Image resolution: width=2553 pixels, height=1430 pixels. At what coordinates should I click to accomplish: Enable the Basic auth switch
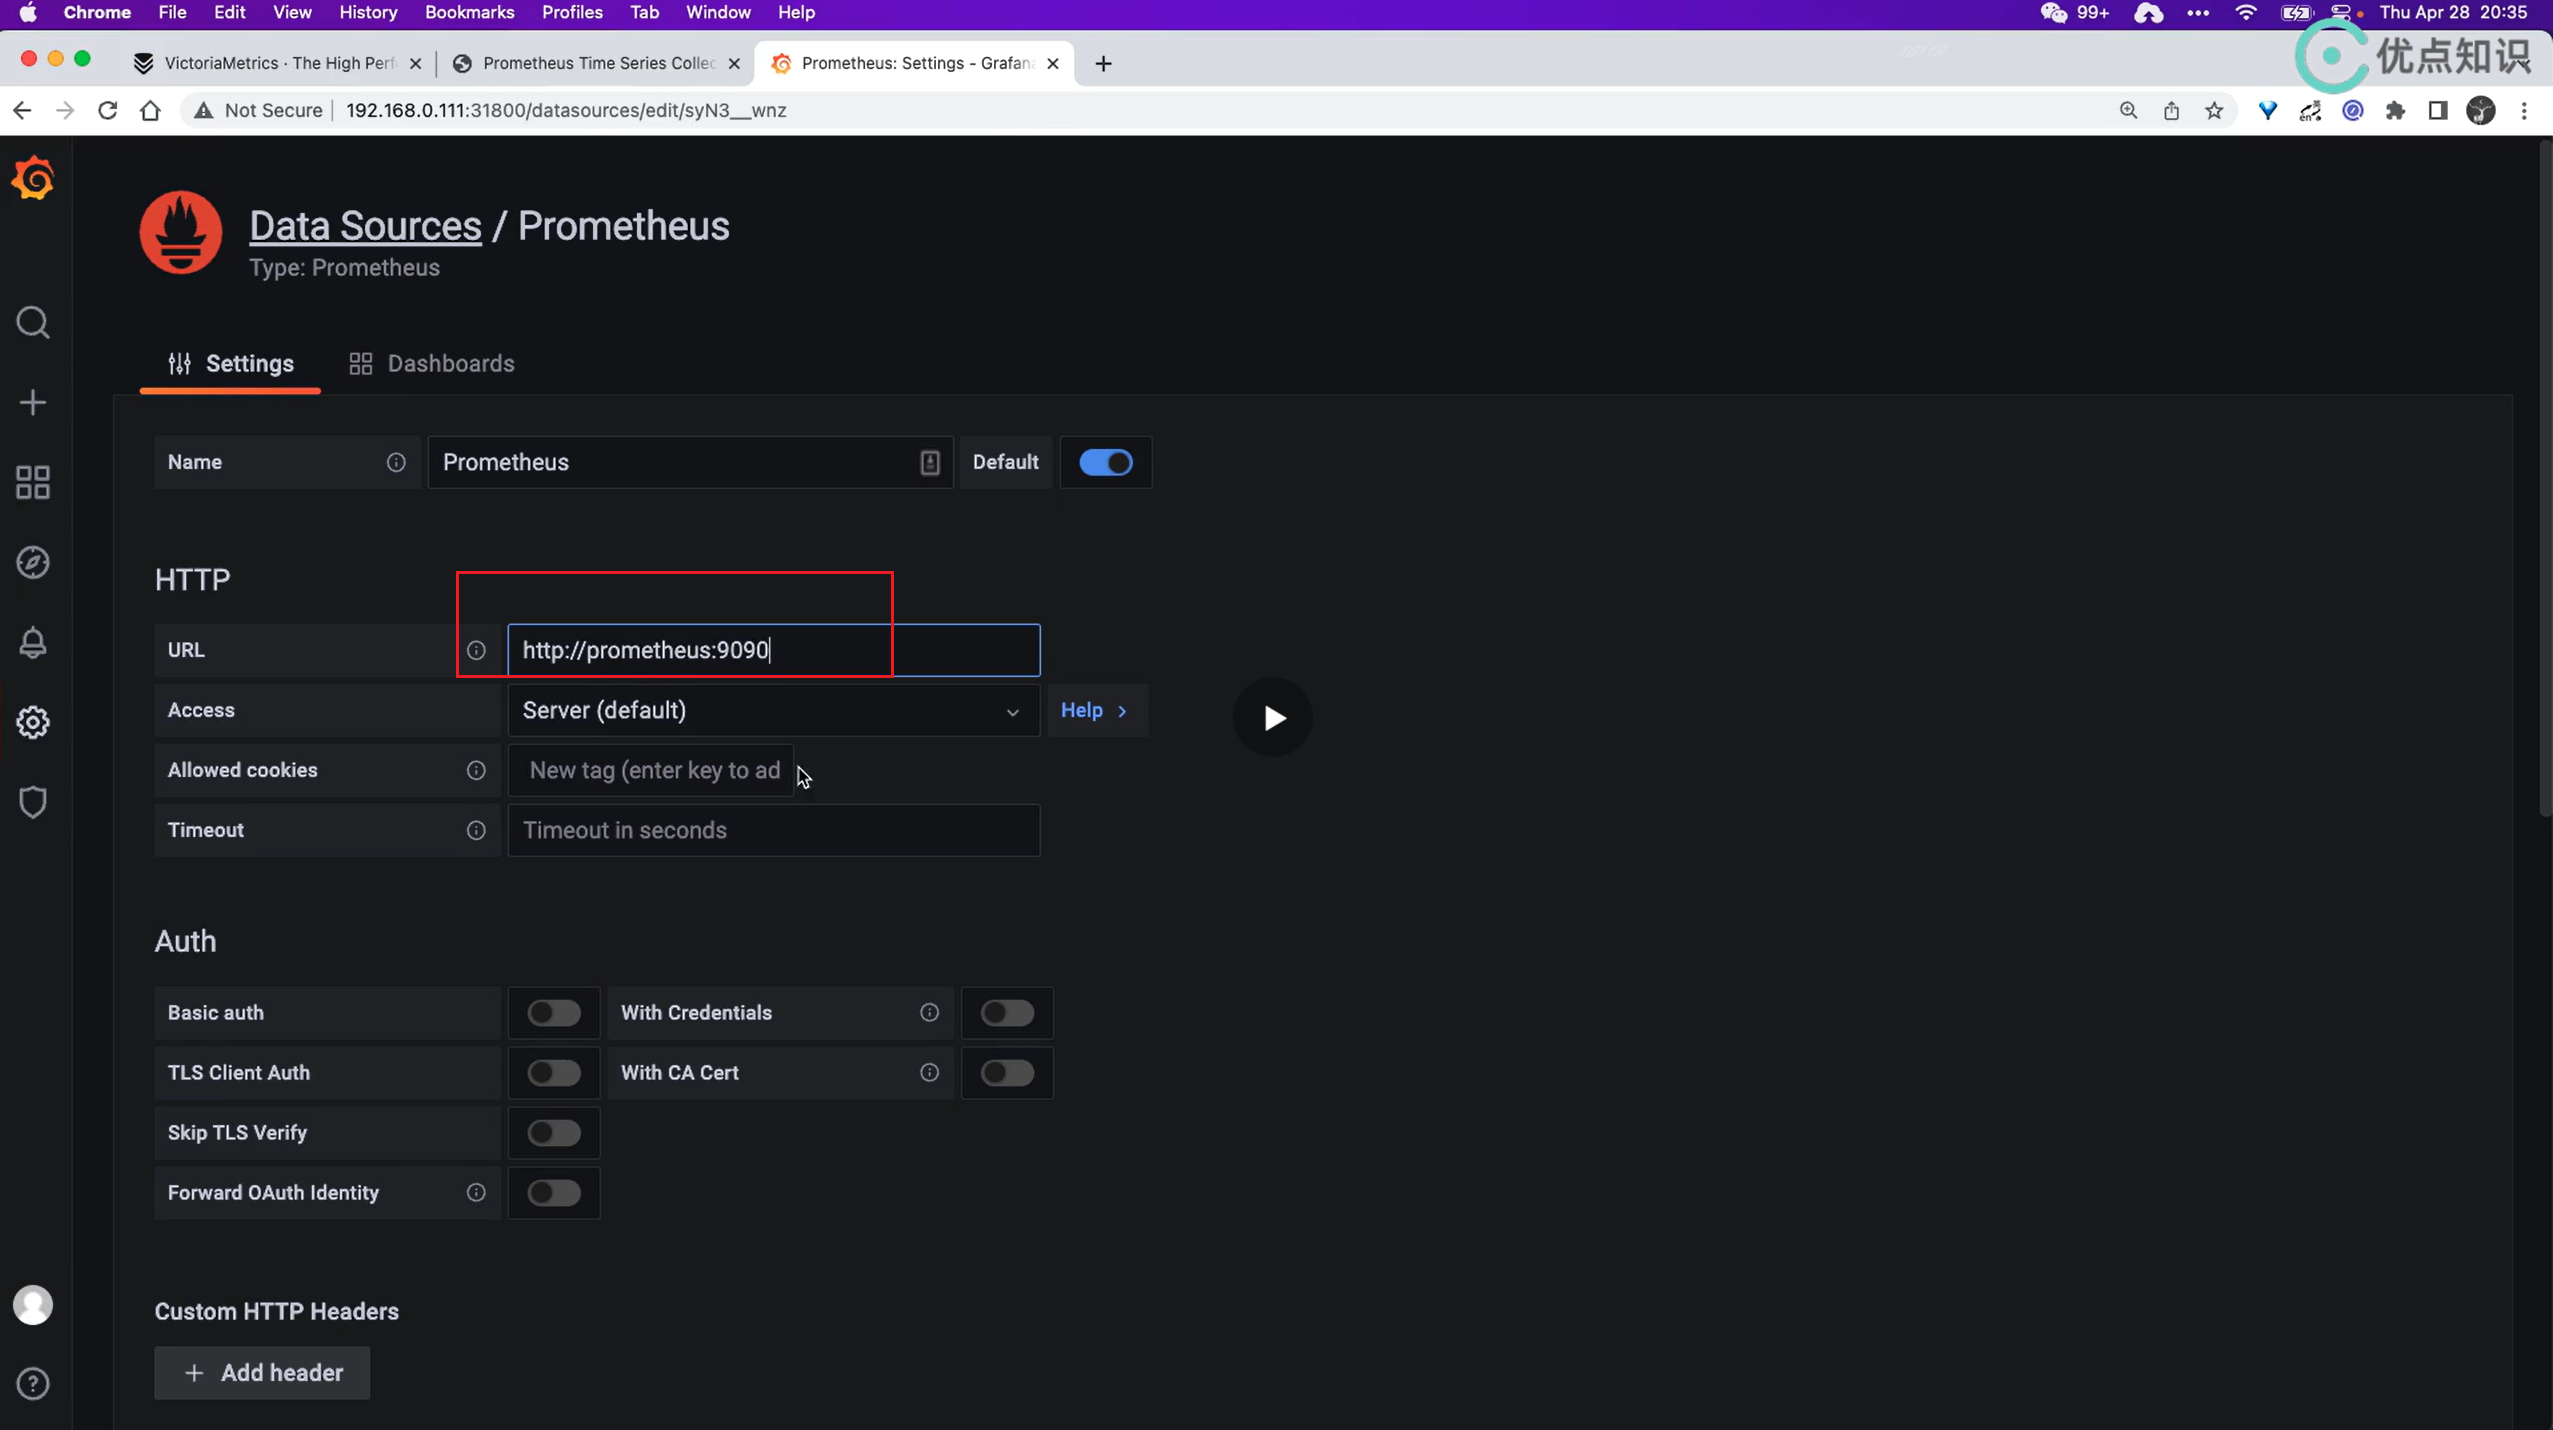(554, 1012)
